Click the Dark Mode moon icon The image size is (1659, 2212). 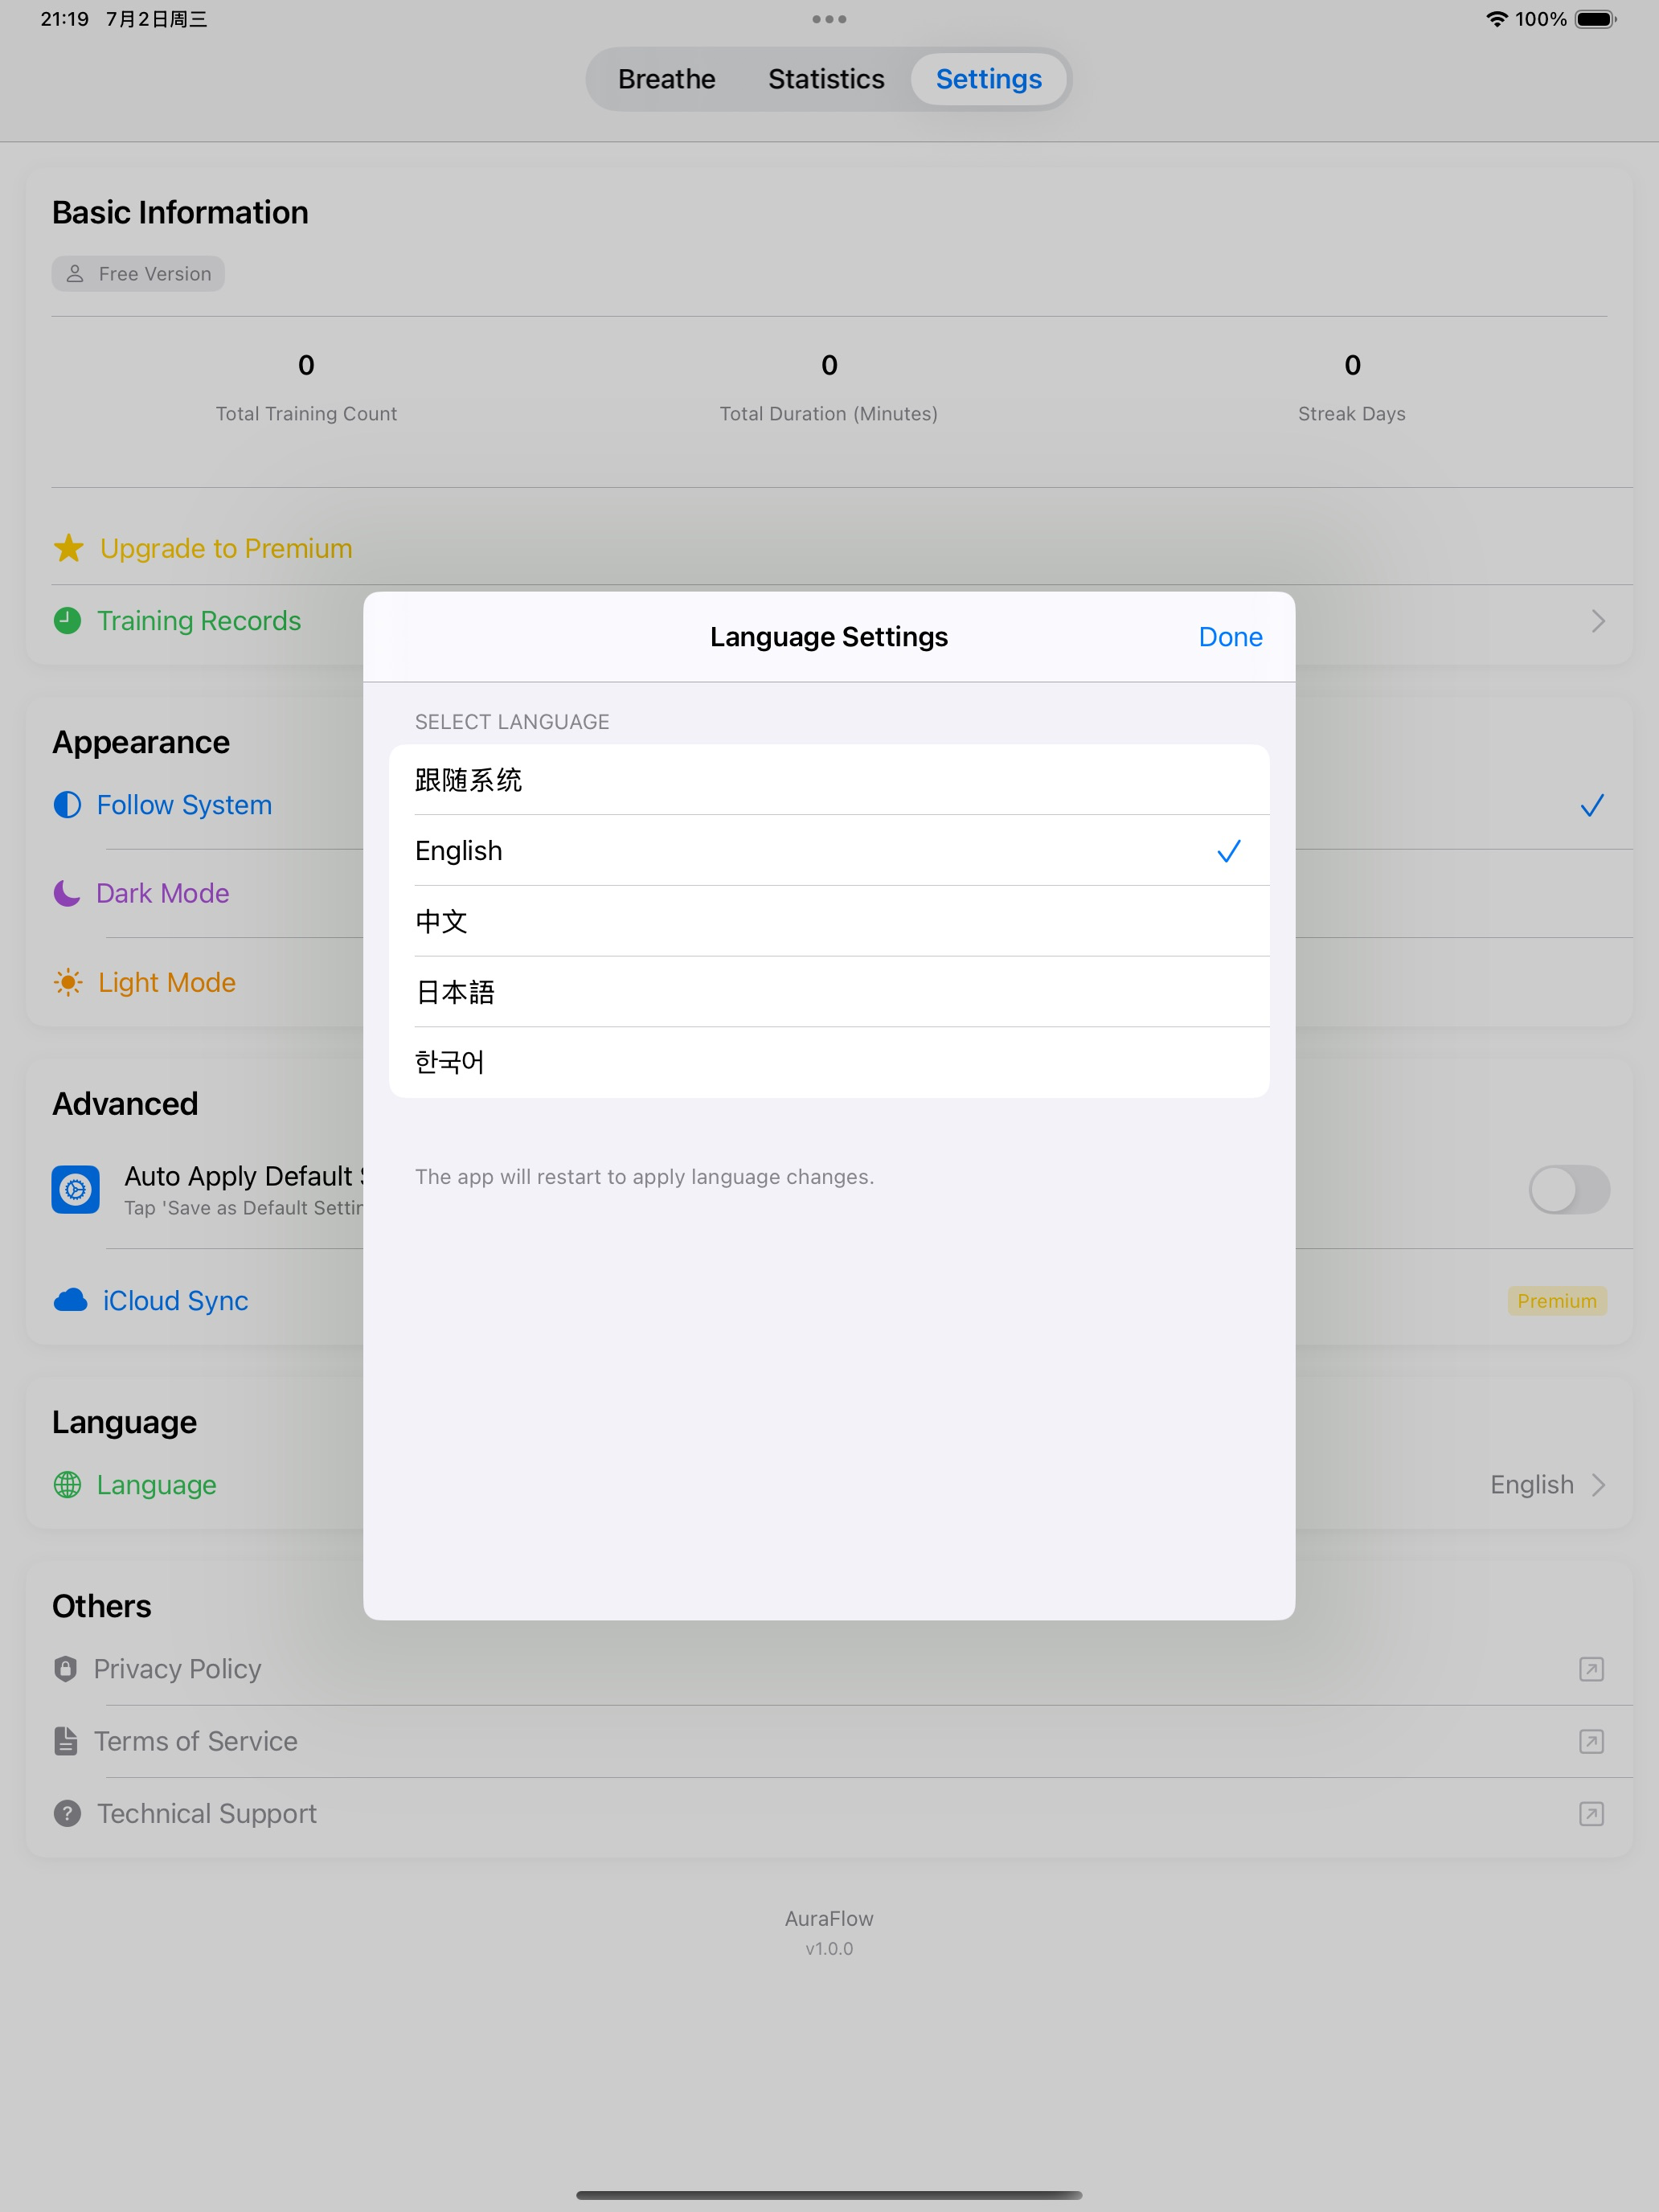click(67, 893)
